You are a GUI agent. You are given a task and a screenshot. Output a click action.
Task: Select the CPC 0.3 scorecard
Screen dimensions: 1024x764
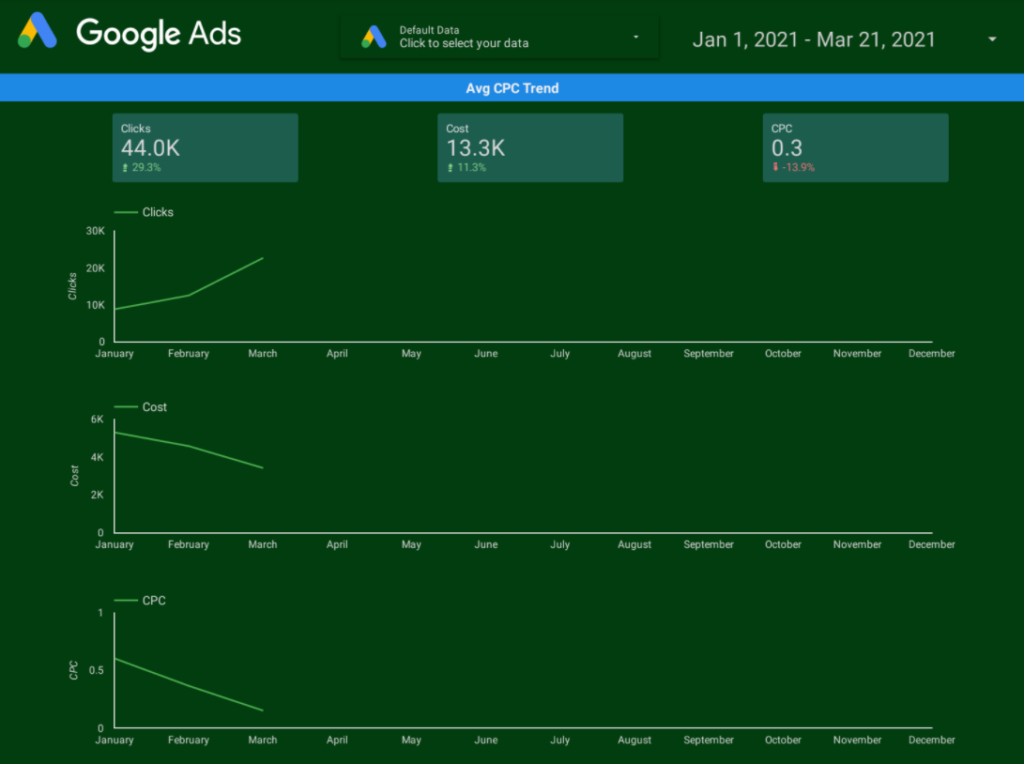pyautogui.click(x=856, y=148)
